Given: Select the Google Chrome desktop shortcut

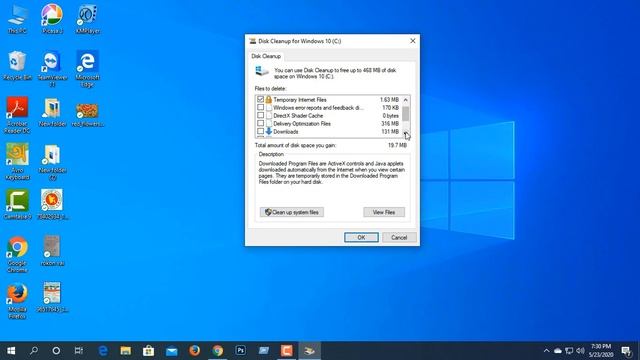Looking at the screenshot, I should coord(17,254).
